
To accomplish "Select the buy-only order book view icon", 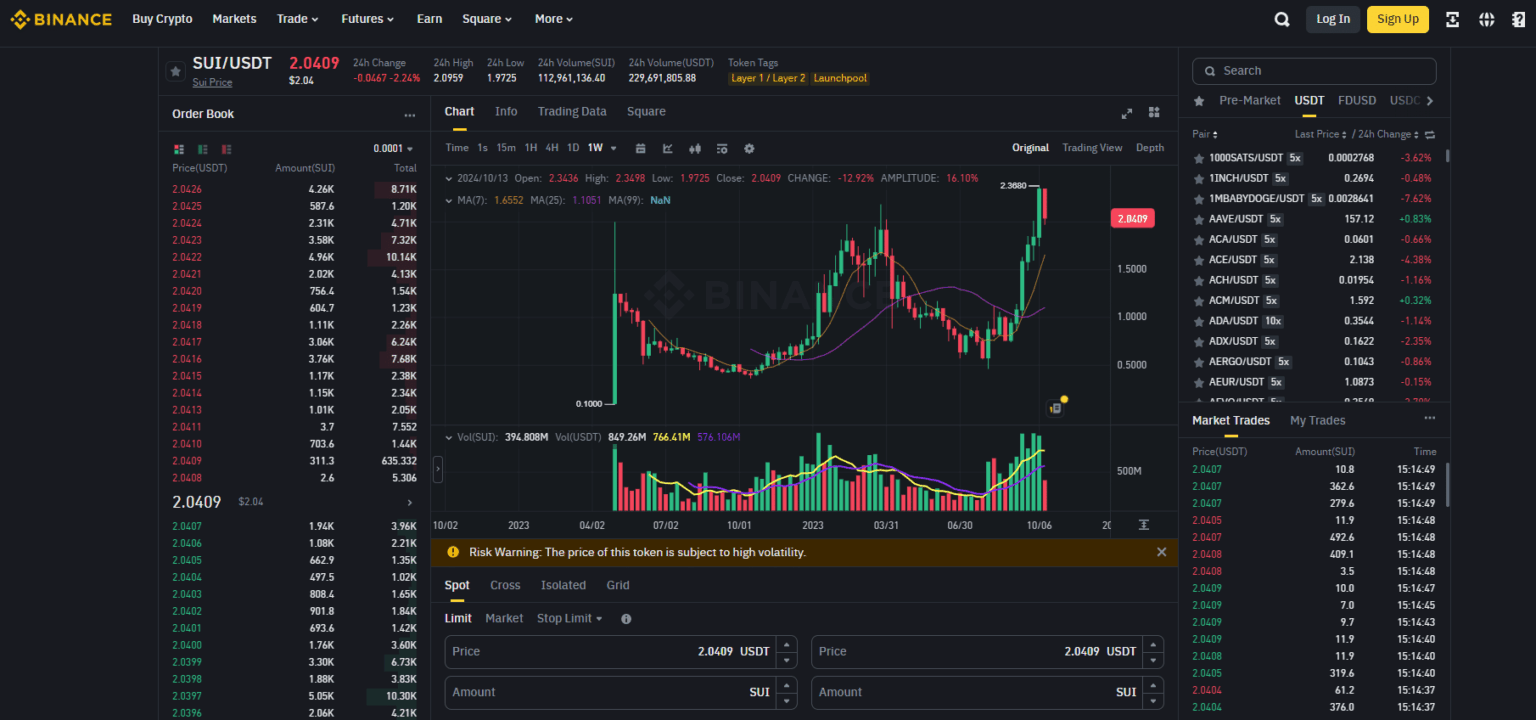I will click(x=202, y=148).
